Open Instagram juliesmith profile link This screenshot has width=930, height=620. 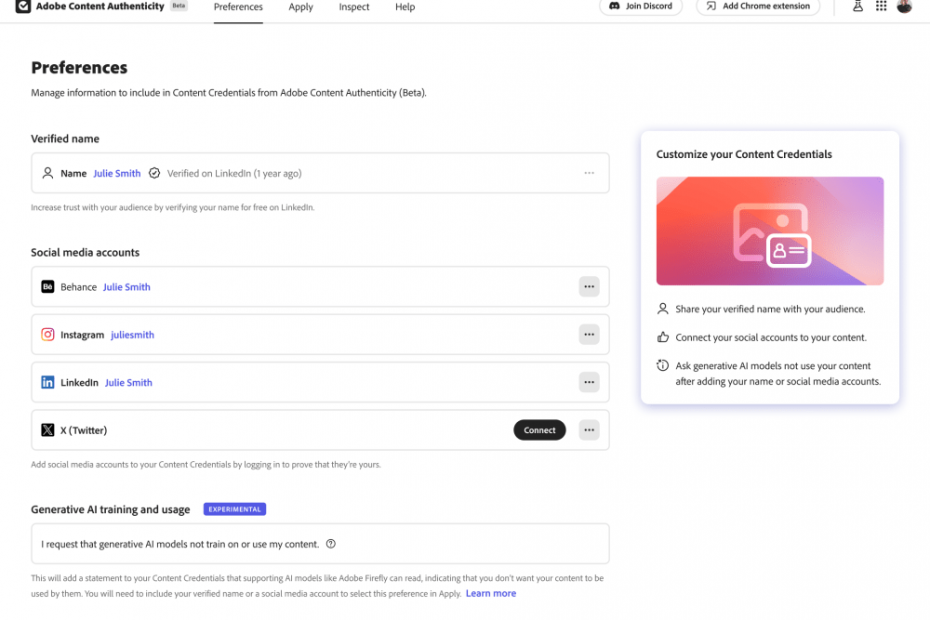pos(132,335)
